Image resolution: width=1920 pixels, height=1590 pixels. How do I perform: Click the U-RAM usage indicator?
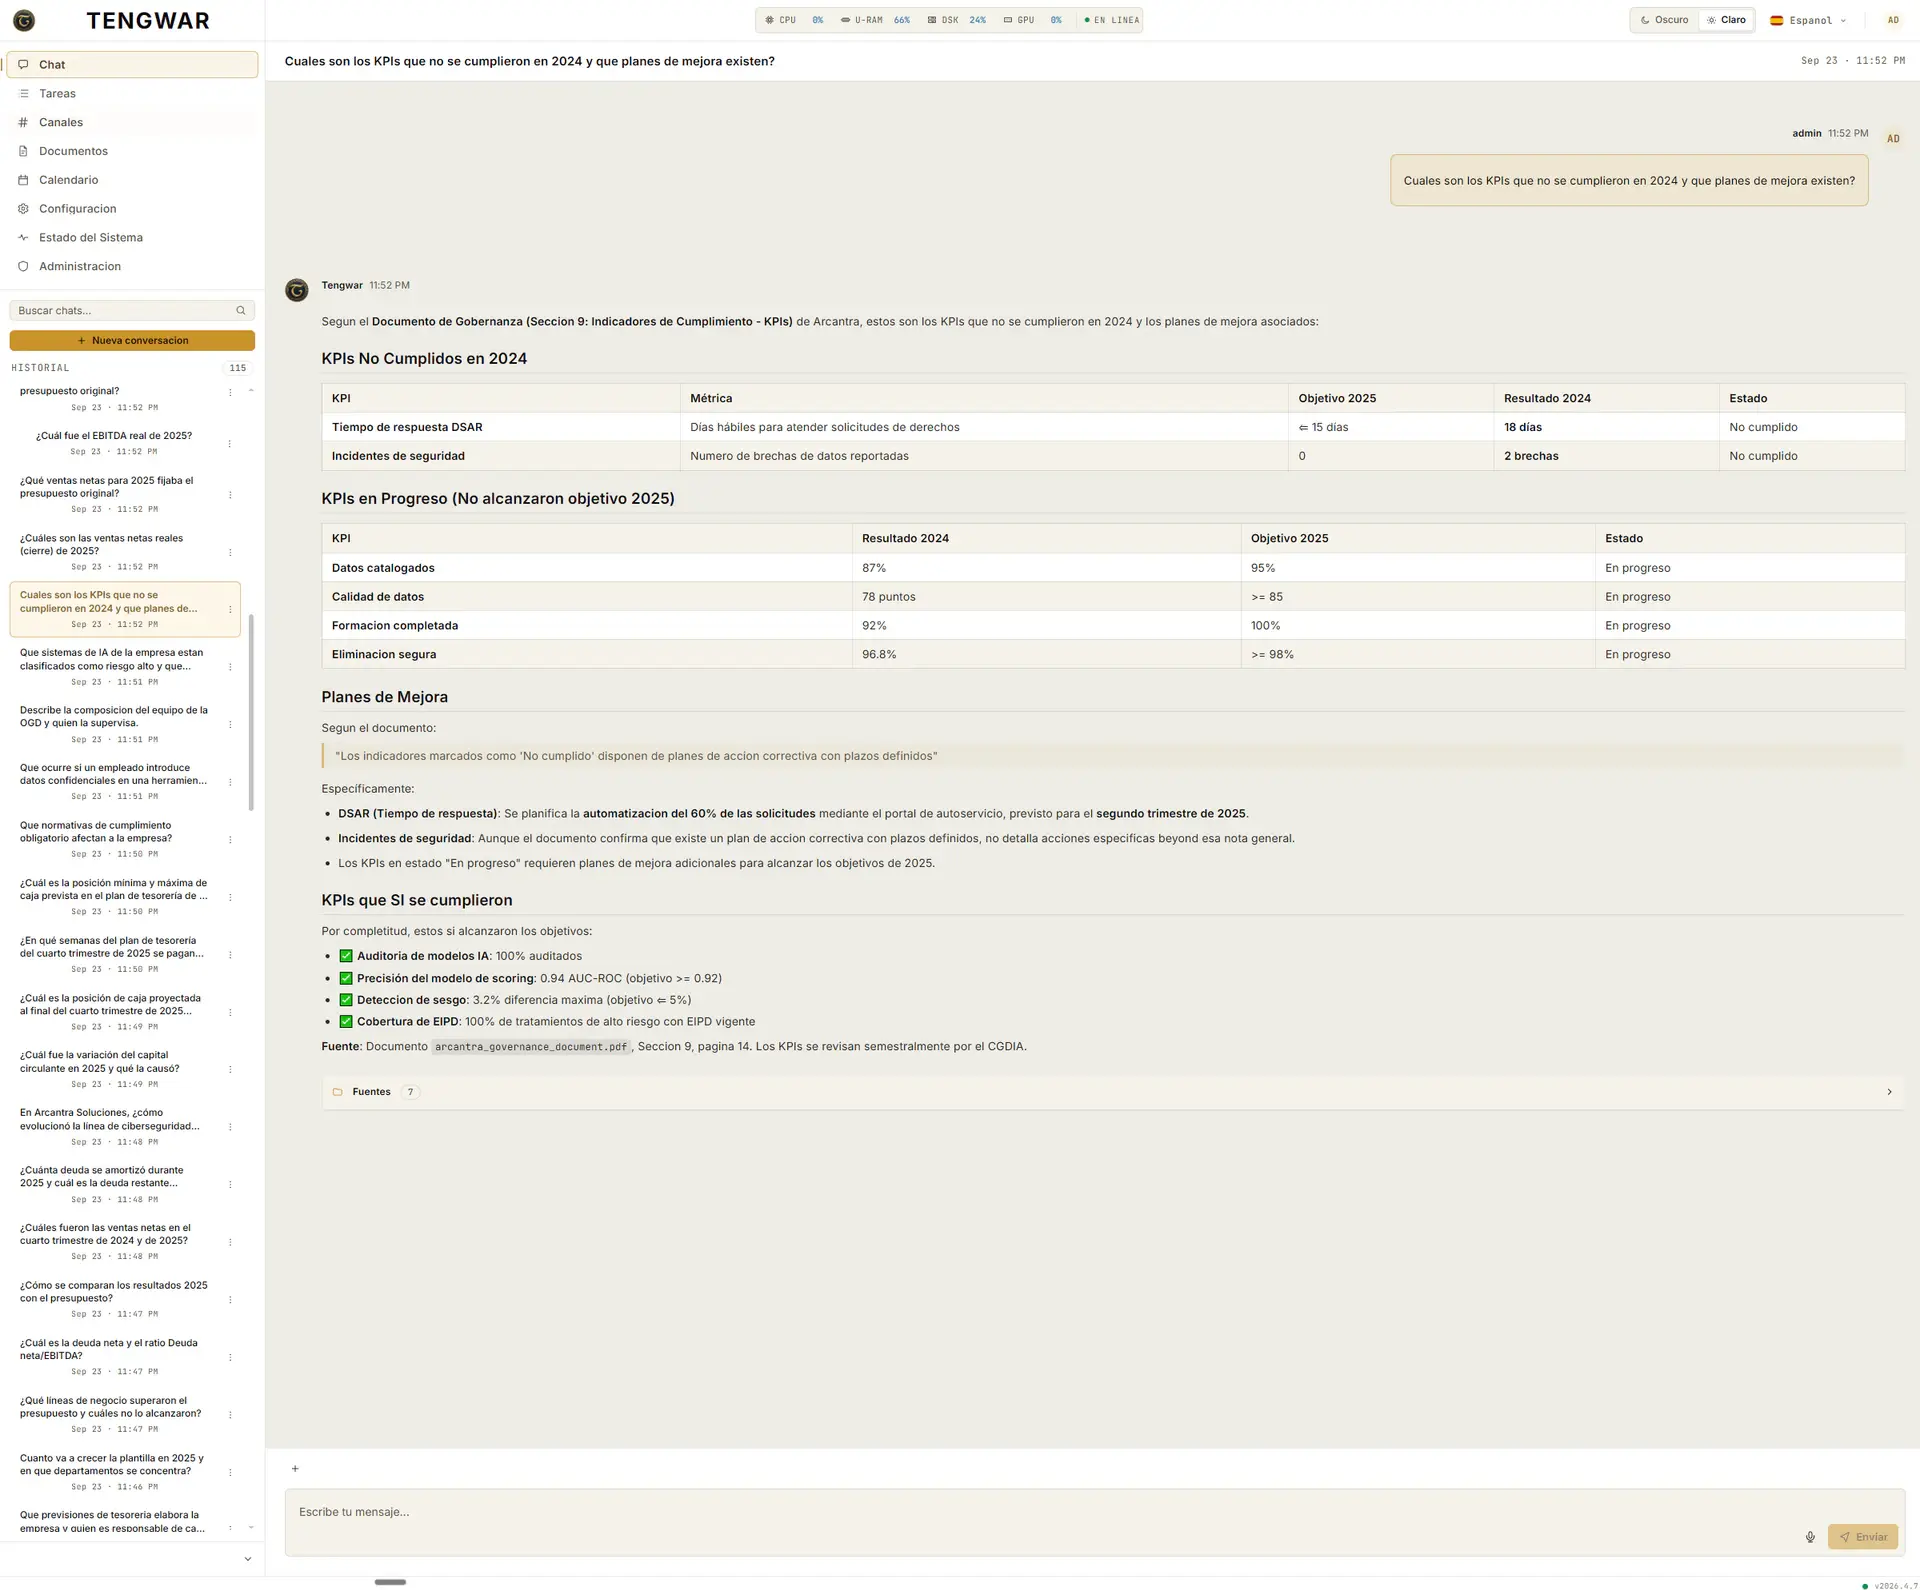point(875,20)
